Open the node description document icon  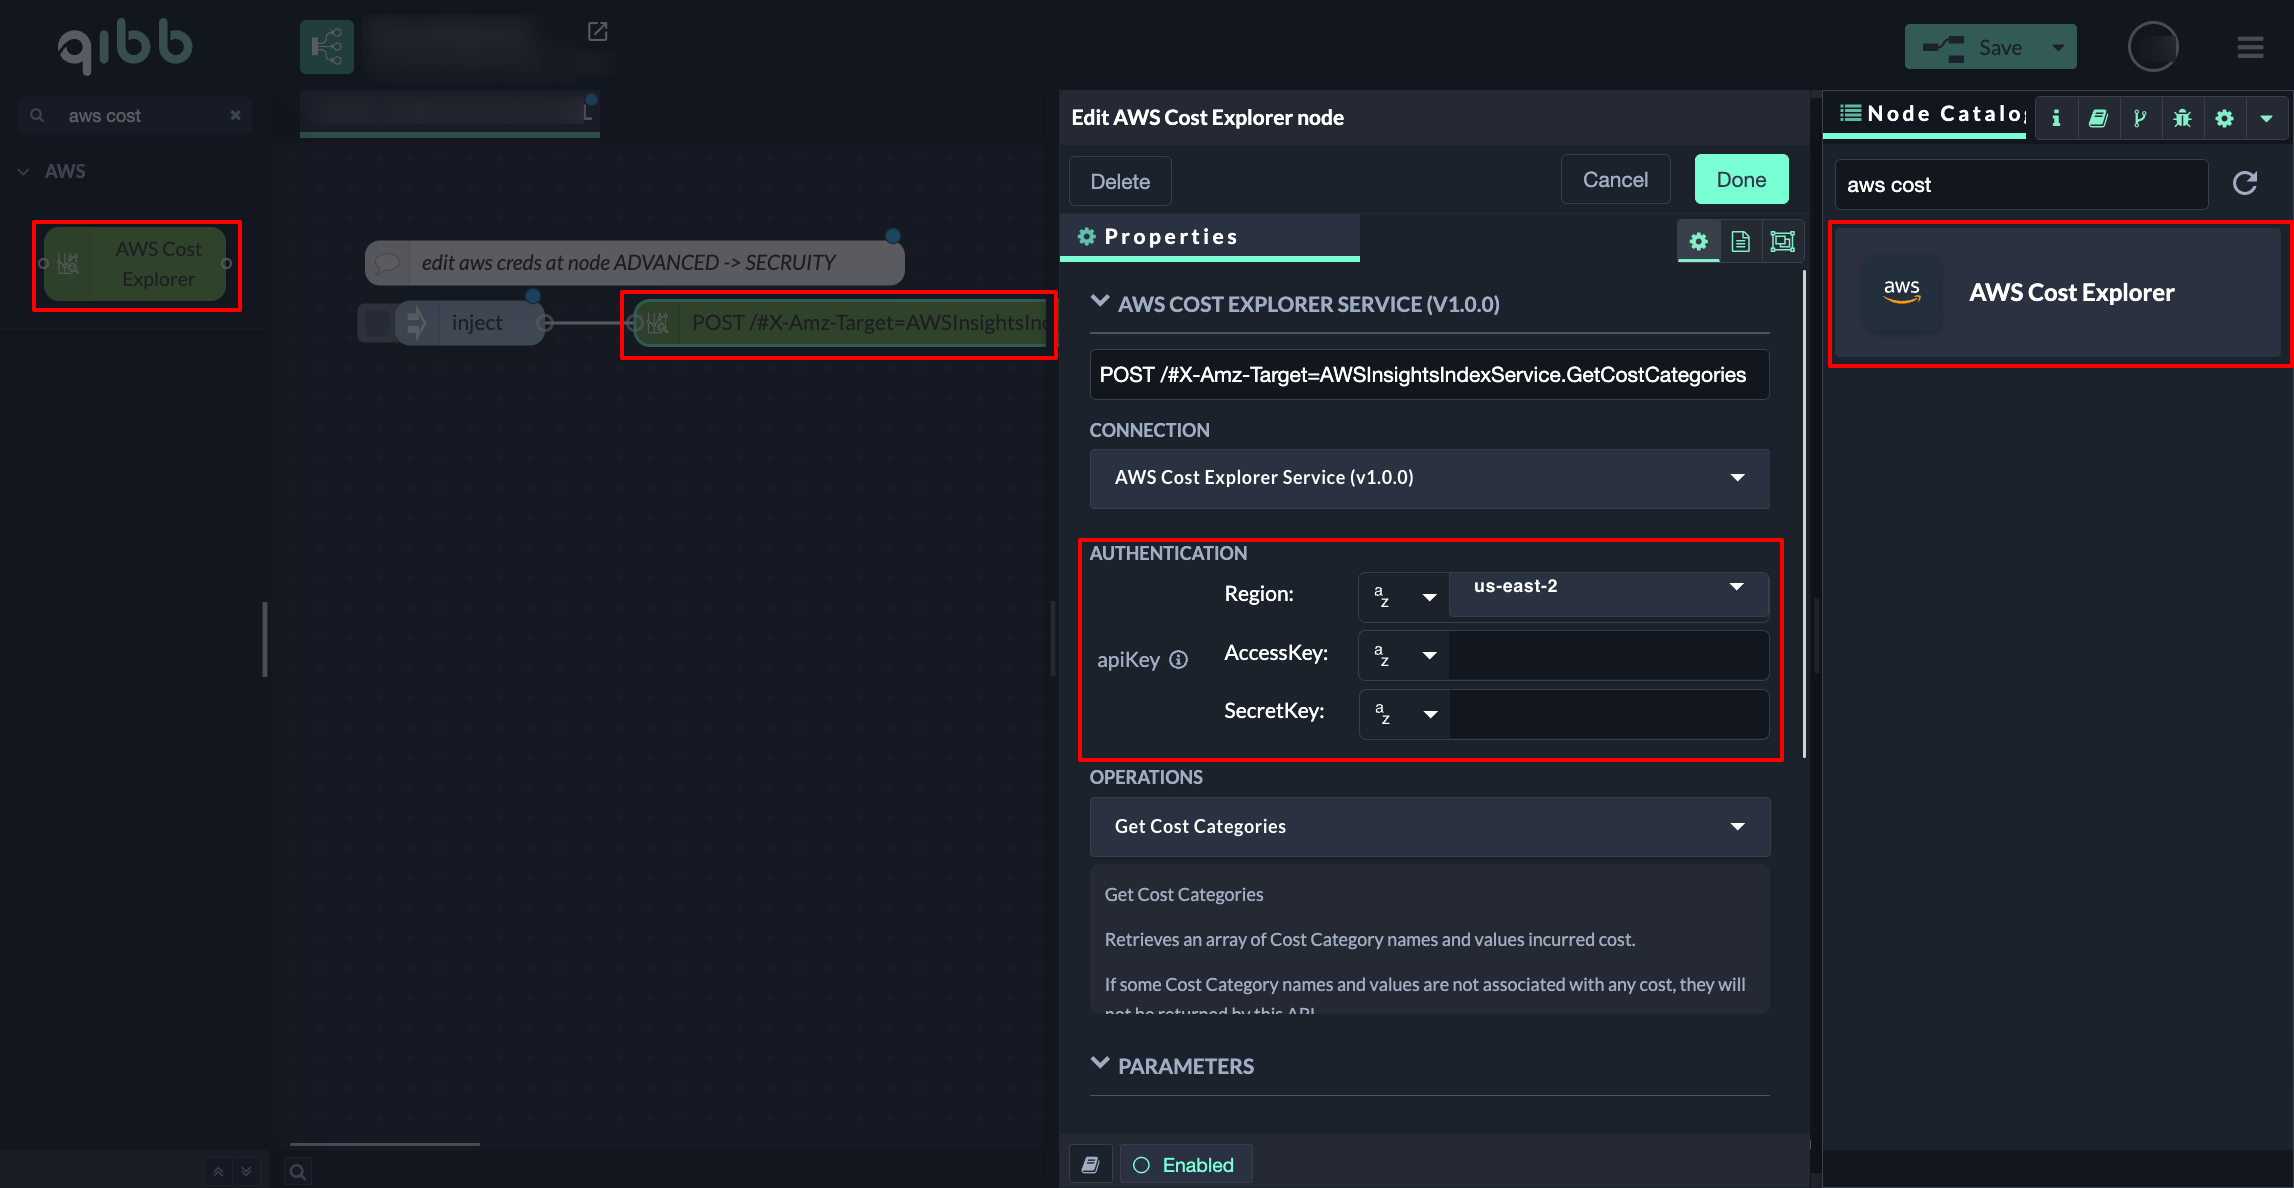pos(1740,241)
